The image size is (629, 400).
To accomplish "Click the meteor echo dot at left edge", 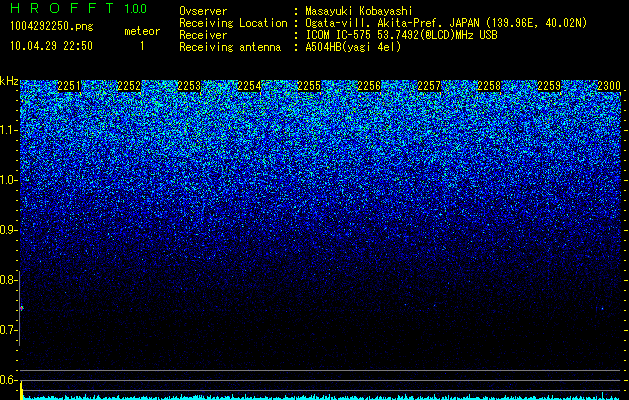I will coord(22,308).
